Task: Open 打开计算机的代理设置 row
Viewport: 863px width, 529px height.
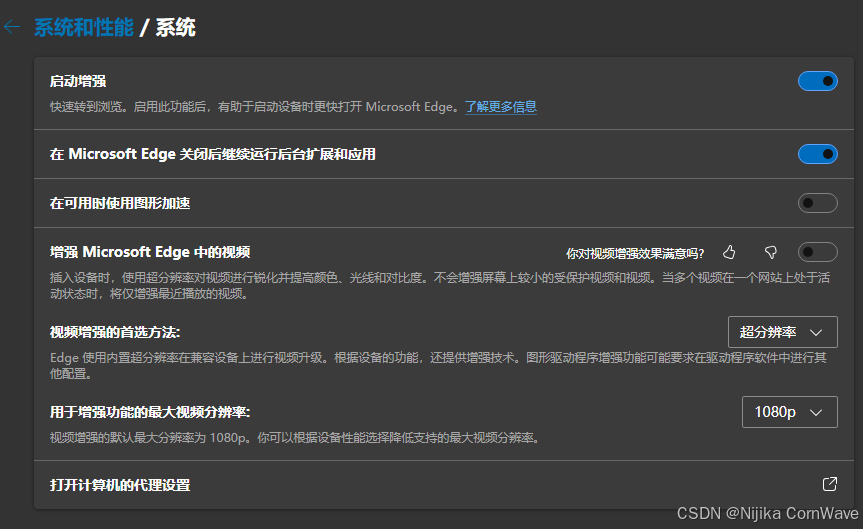Action: [x=444, y=485]
